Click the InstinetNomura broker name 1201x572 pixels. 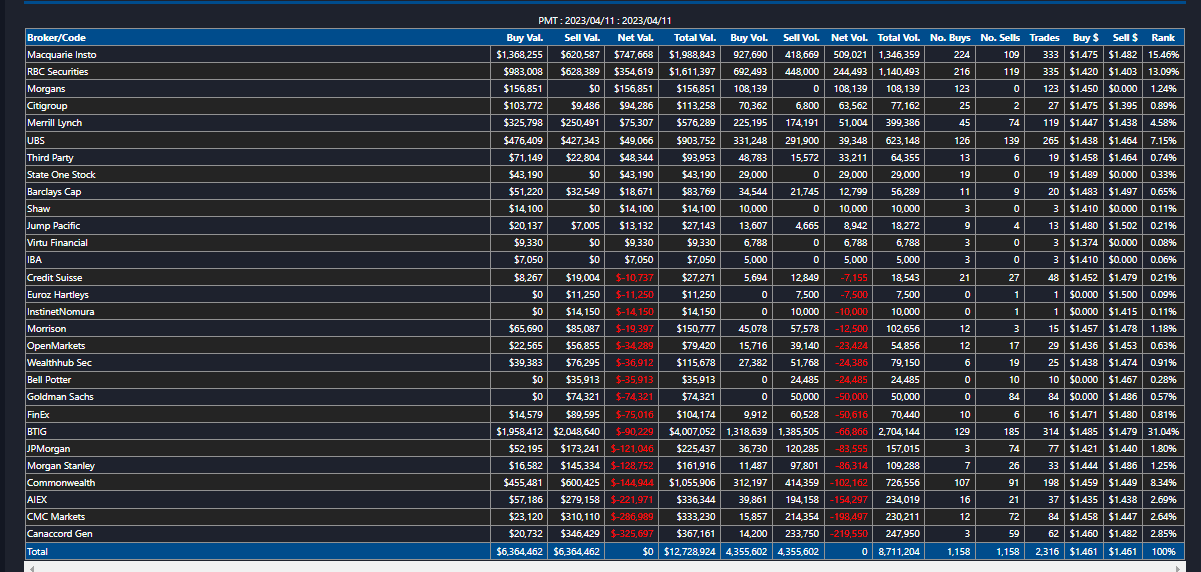click(60, 311)
